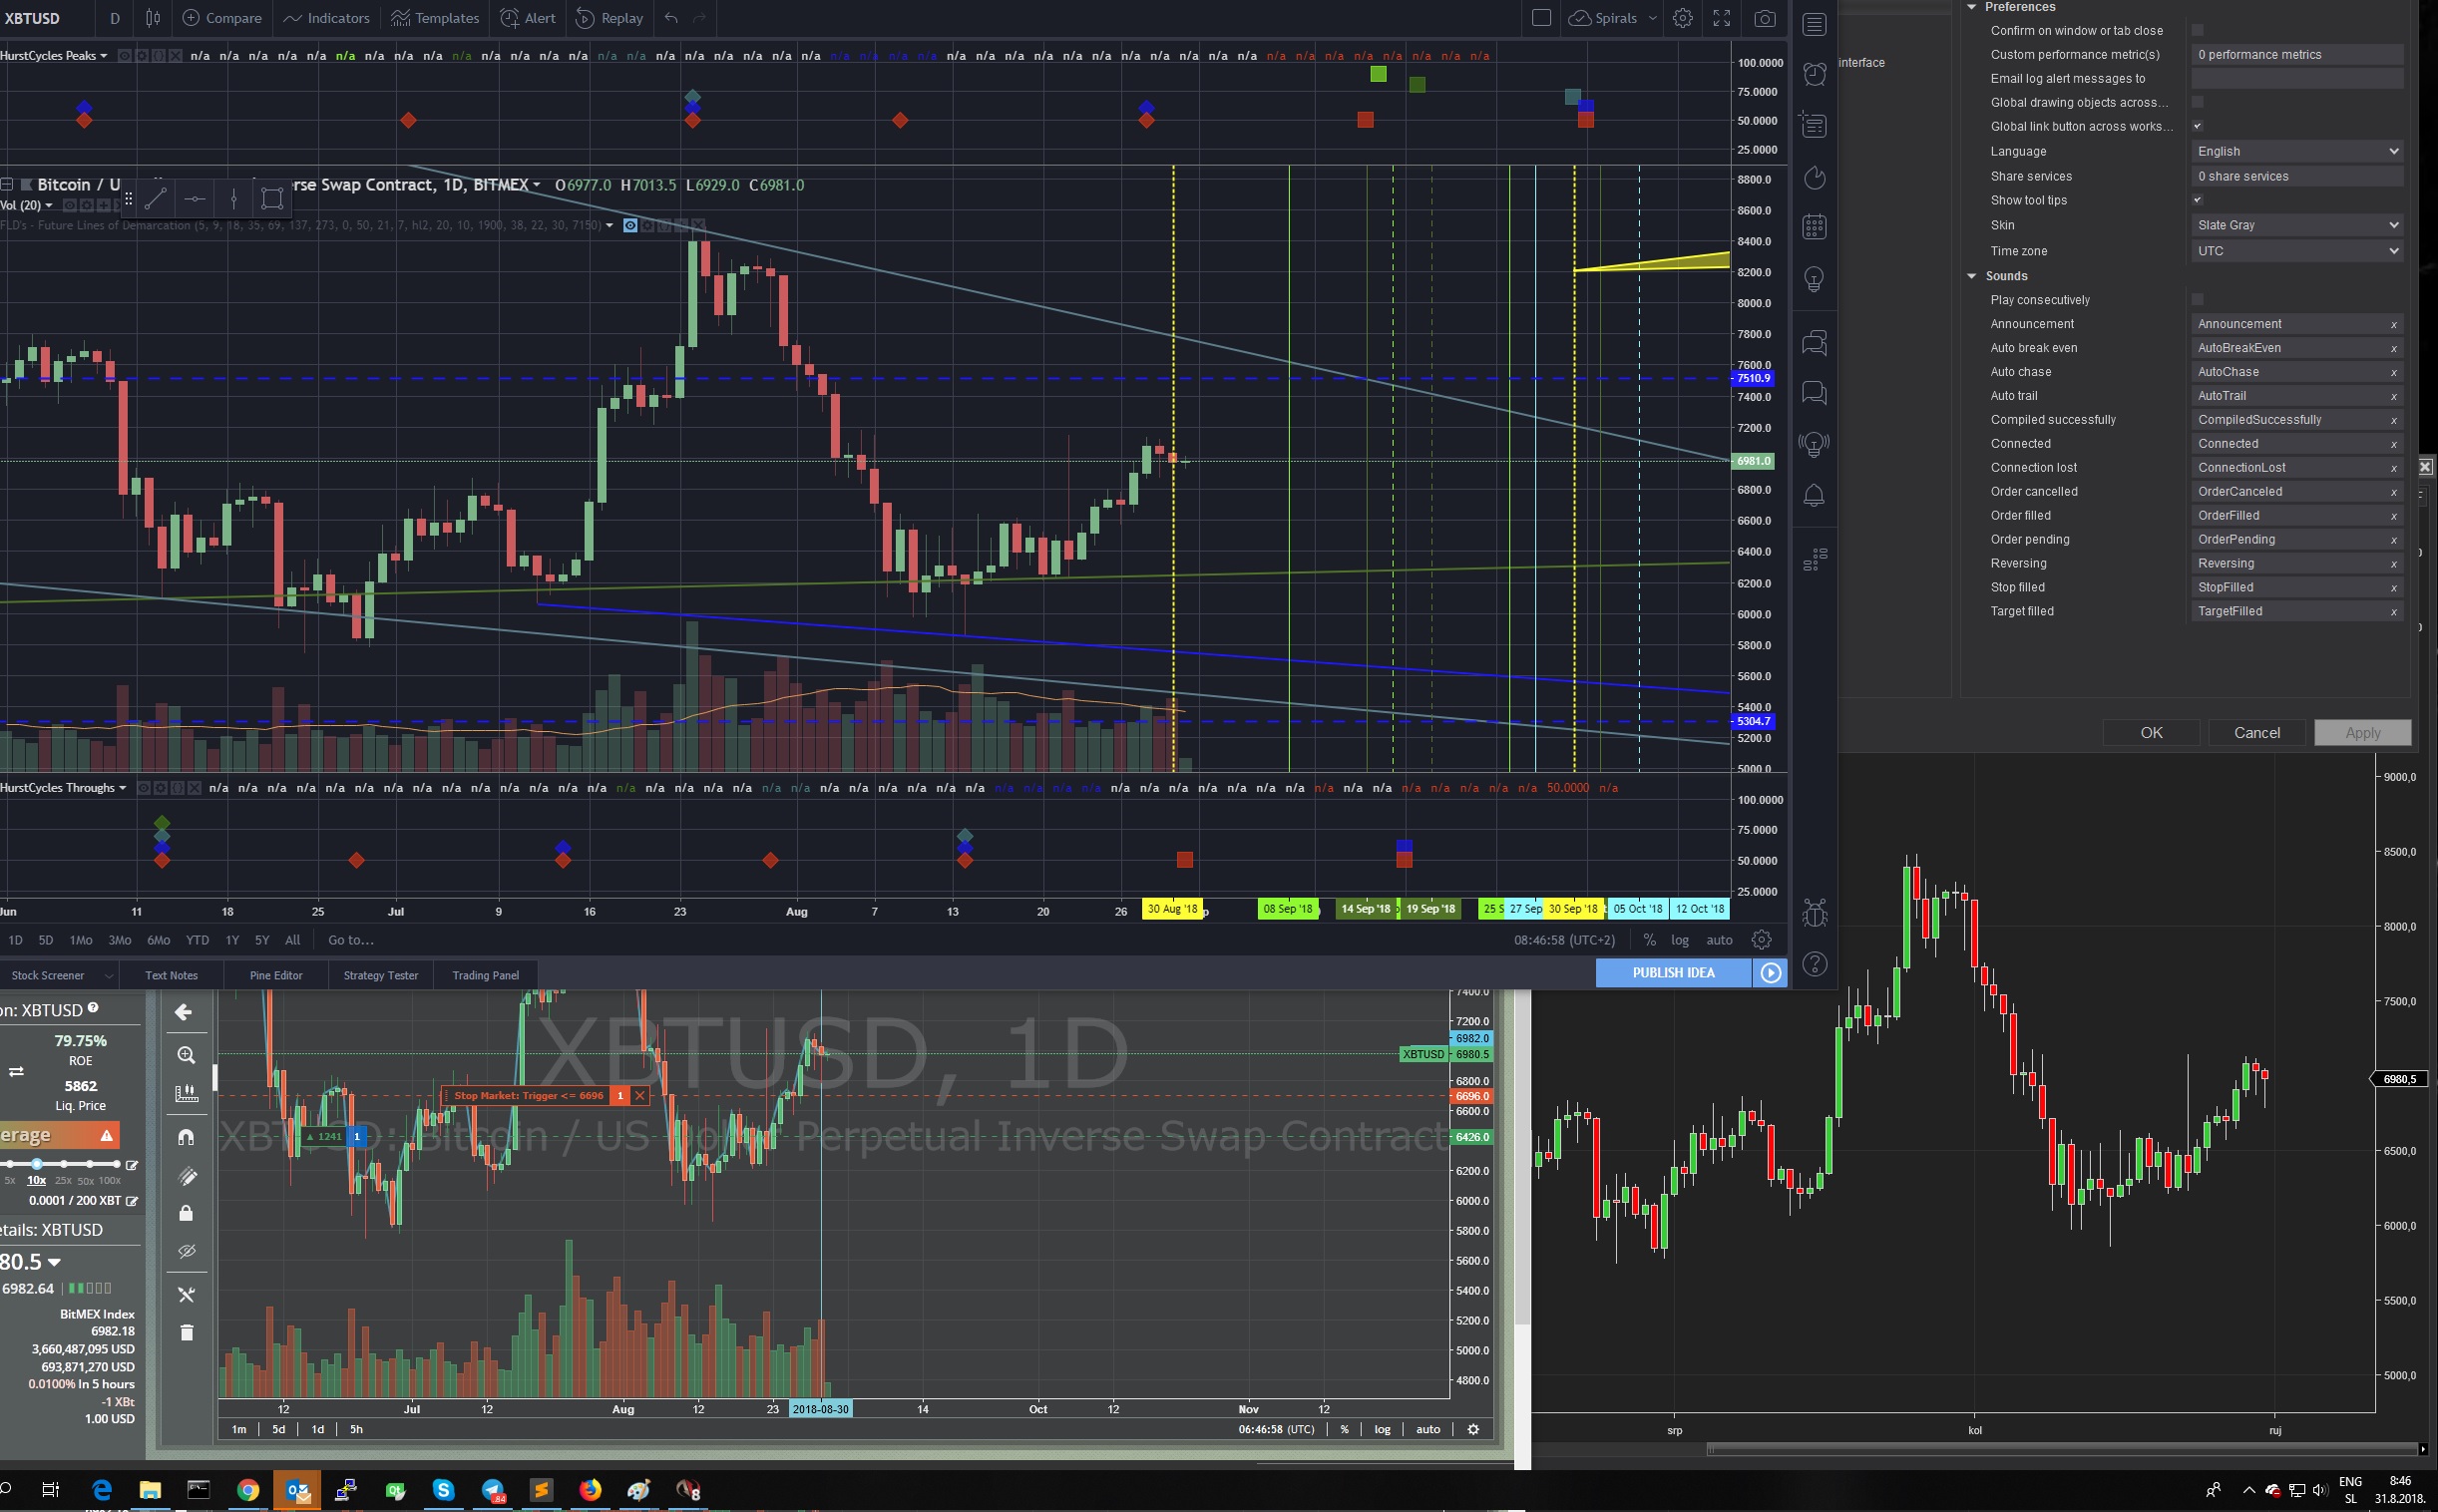The height and width of the screenshot is (1512, 2438).
Task: Toggle magnet mode in BitMEX chart toolbar
Action: 186,1137
